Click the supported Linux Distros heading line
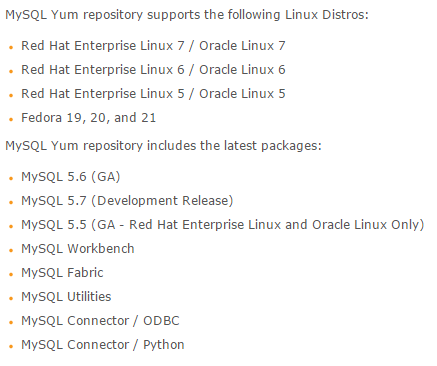The width and height of the screenshot is (437, 366). [187, 15]
